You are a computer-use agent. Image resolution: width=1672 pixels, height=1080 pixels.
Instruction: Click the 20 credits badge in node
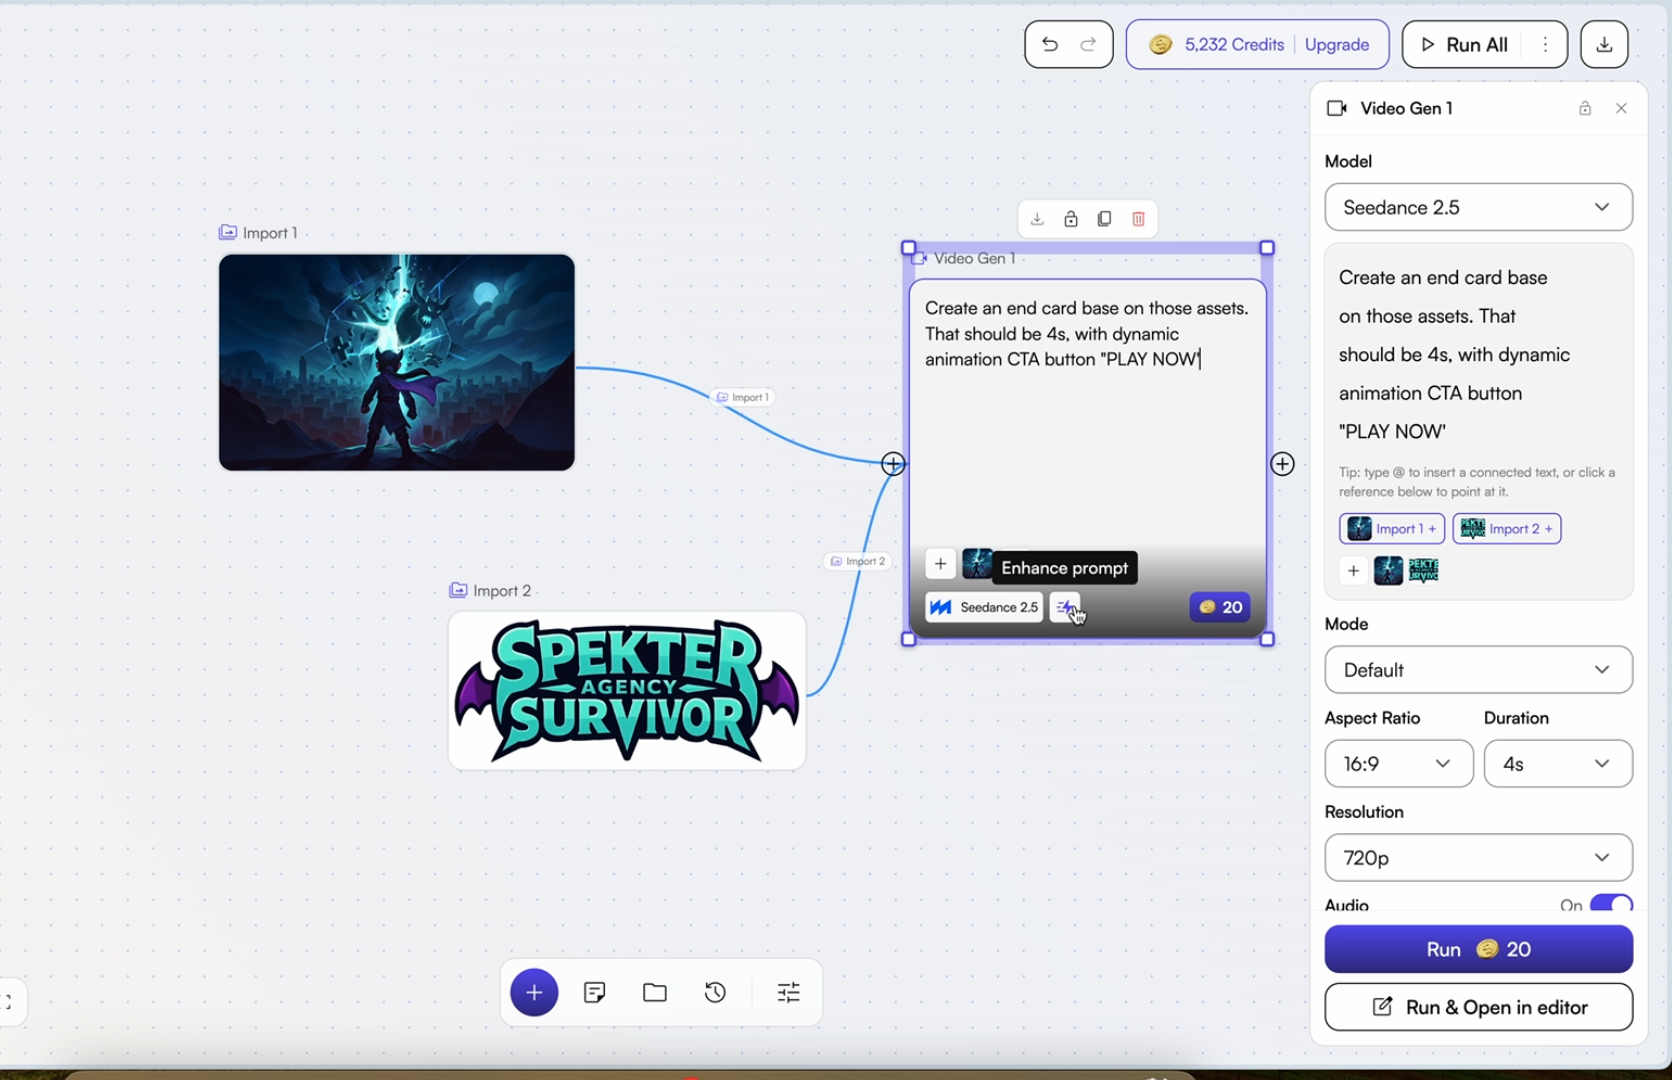[x=1220, y=607]
